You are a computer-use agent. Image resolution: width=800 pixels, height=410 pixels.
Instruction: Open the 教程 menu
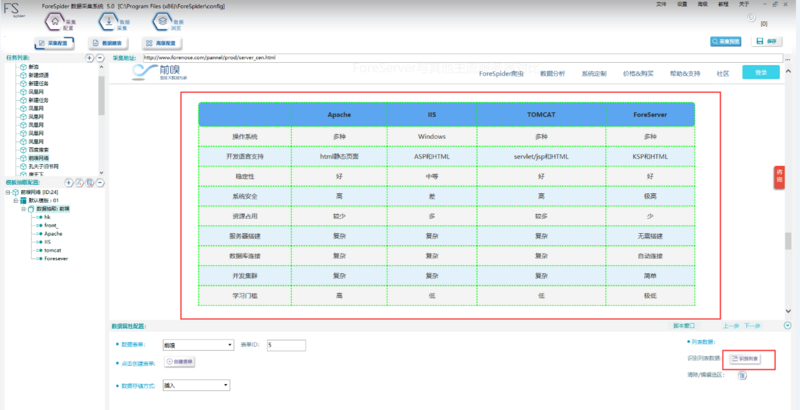click(x=723, y=4)
